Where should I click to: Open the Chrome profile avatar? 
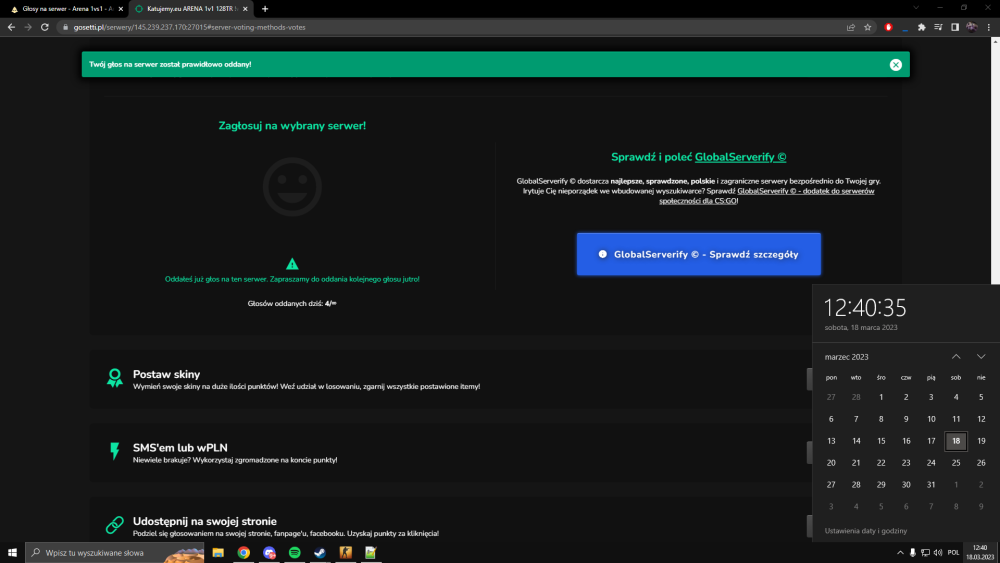pos(971,27)
